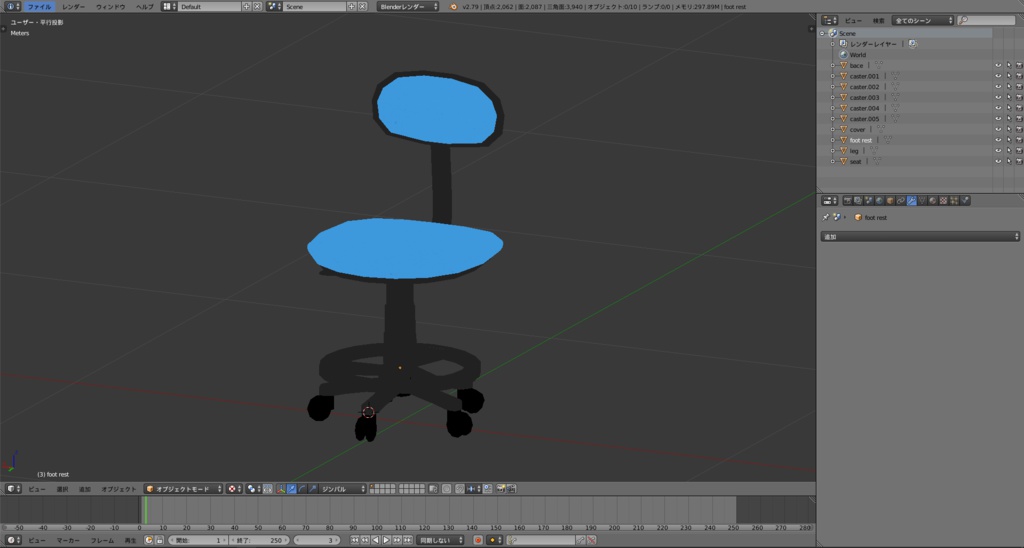
Task: Open the Window menu
Action: point(110,7)
